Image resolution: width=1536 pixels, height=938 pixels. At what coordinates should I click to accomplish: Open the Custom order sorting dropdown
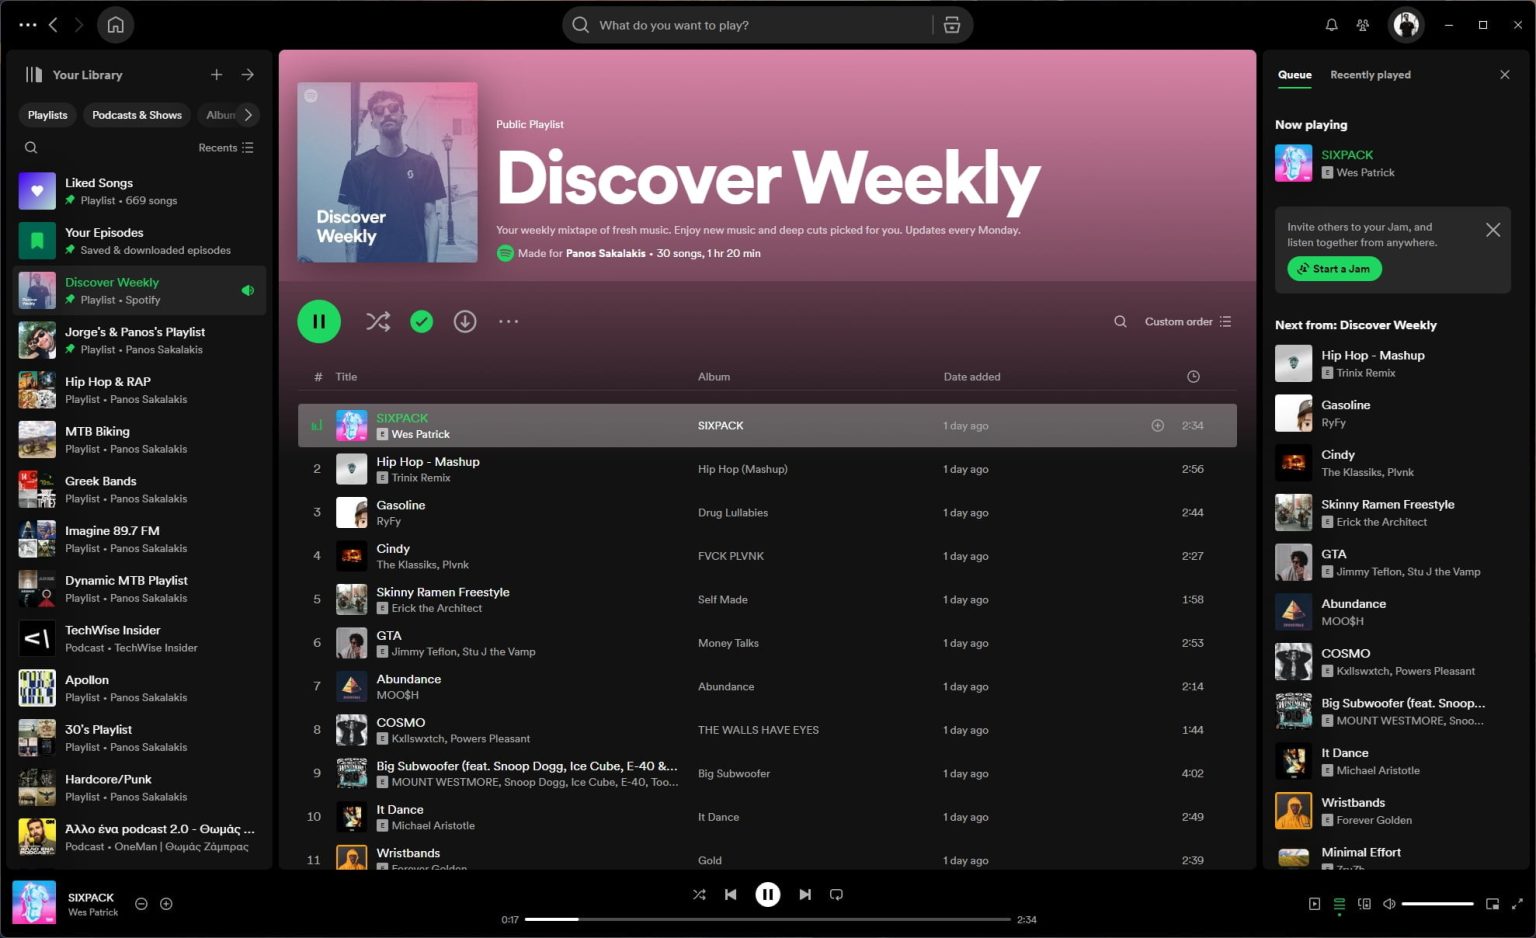(1178, 321)
